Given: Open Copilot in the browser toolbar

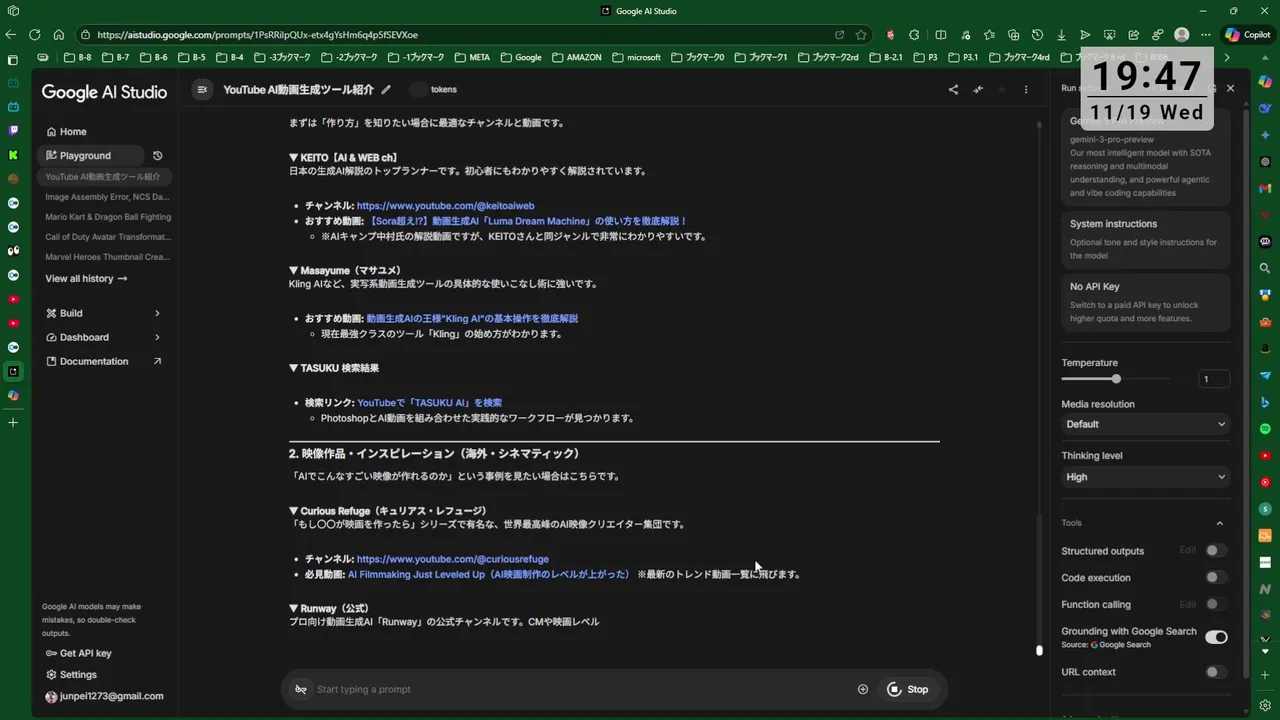Looking at the screenshot, I should (1247, 34).
